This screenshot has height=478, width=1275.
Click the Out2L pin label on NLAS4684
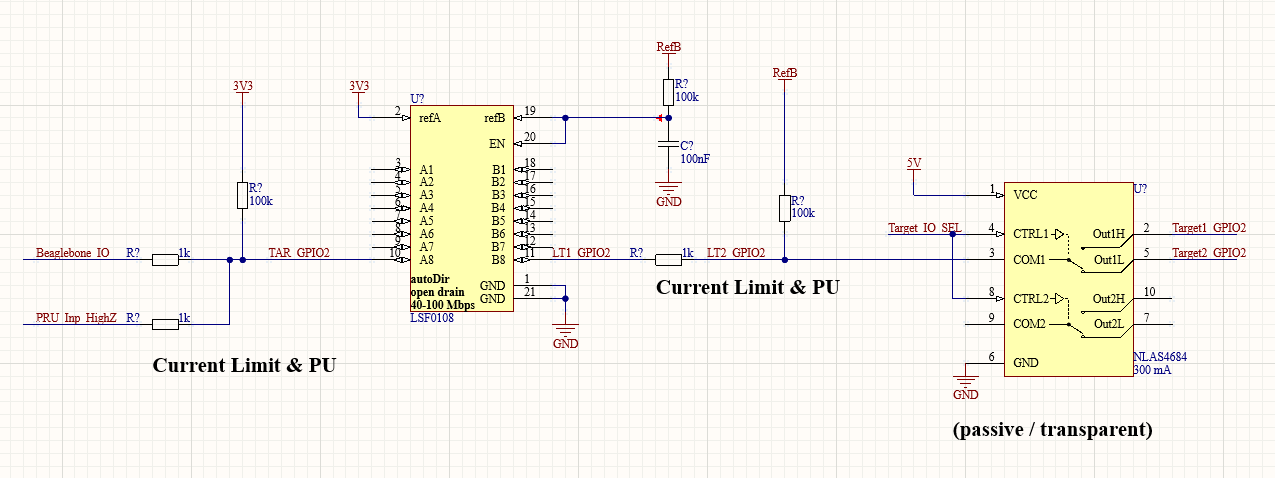point(1109,324)
